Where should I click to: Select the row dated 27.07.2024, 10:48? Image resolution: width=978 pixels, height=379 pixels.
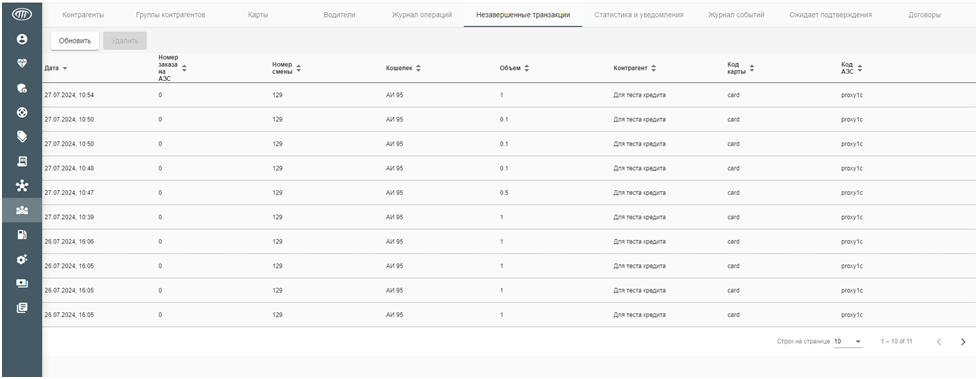[x=509, y=168]
